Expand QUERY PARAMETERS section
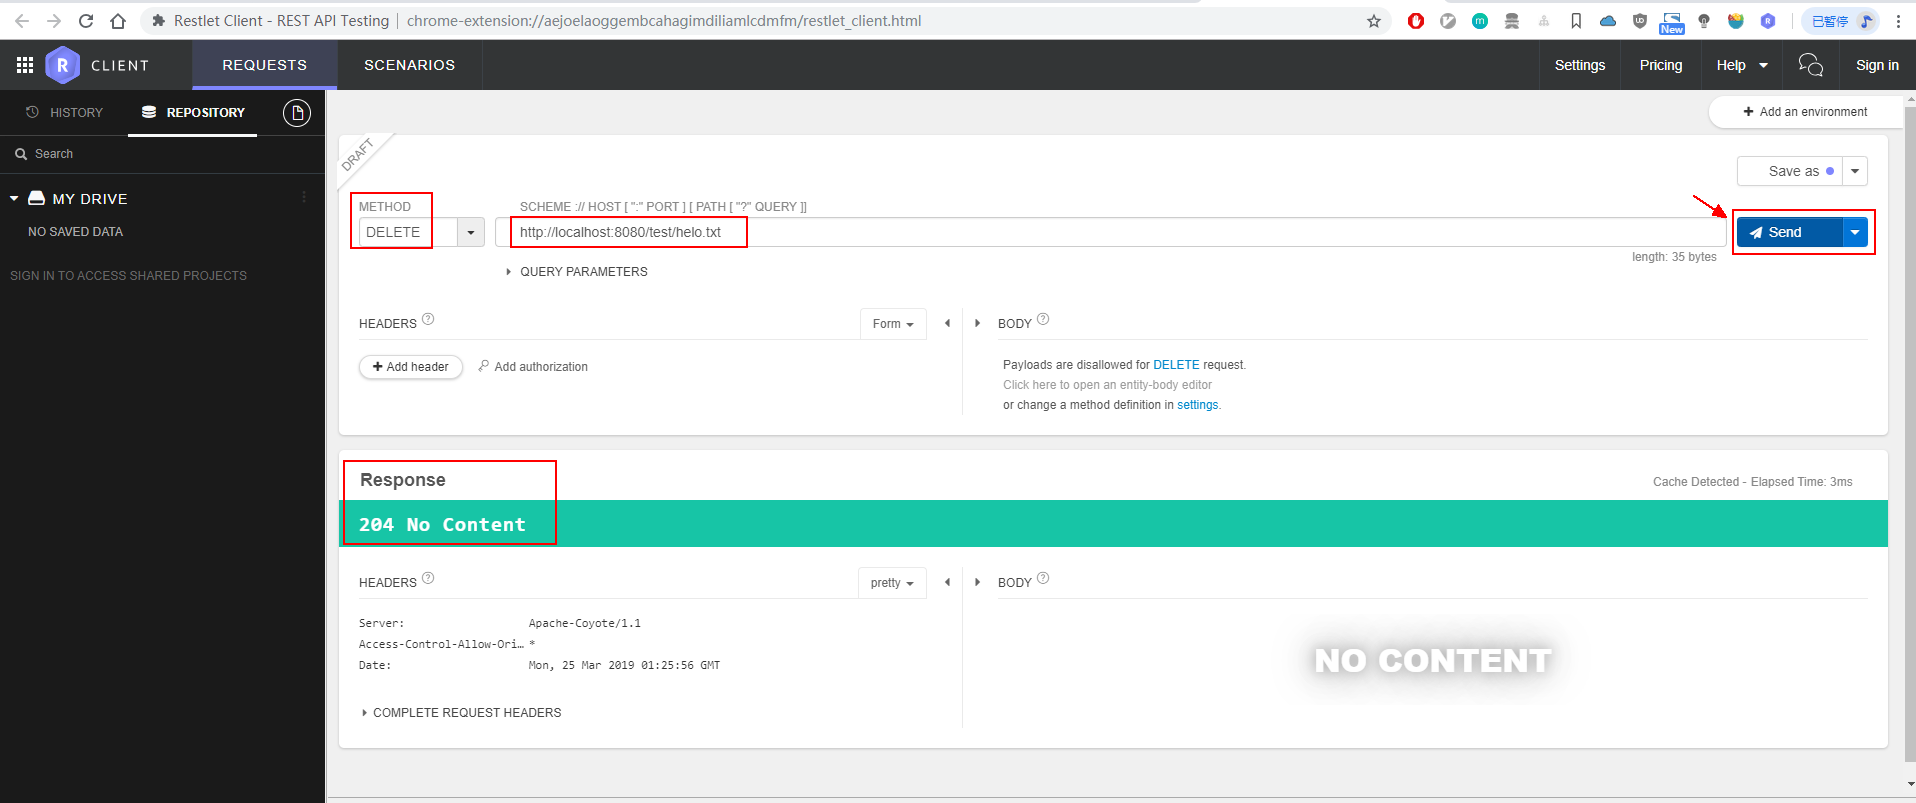 (x=577, y=272)
